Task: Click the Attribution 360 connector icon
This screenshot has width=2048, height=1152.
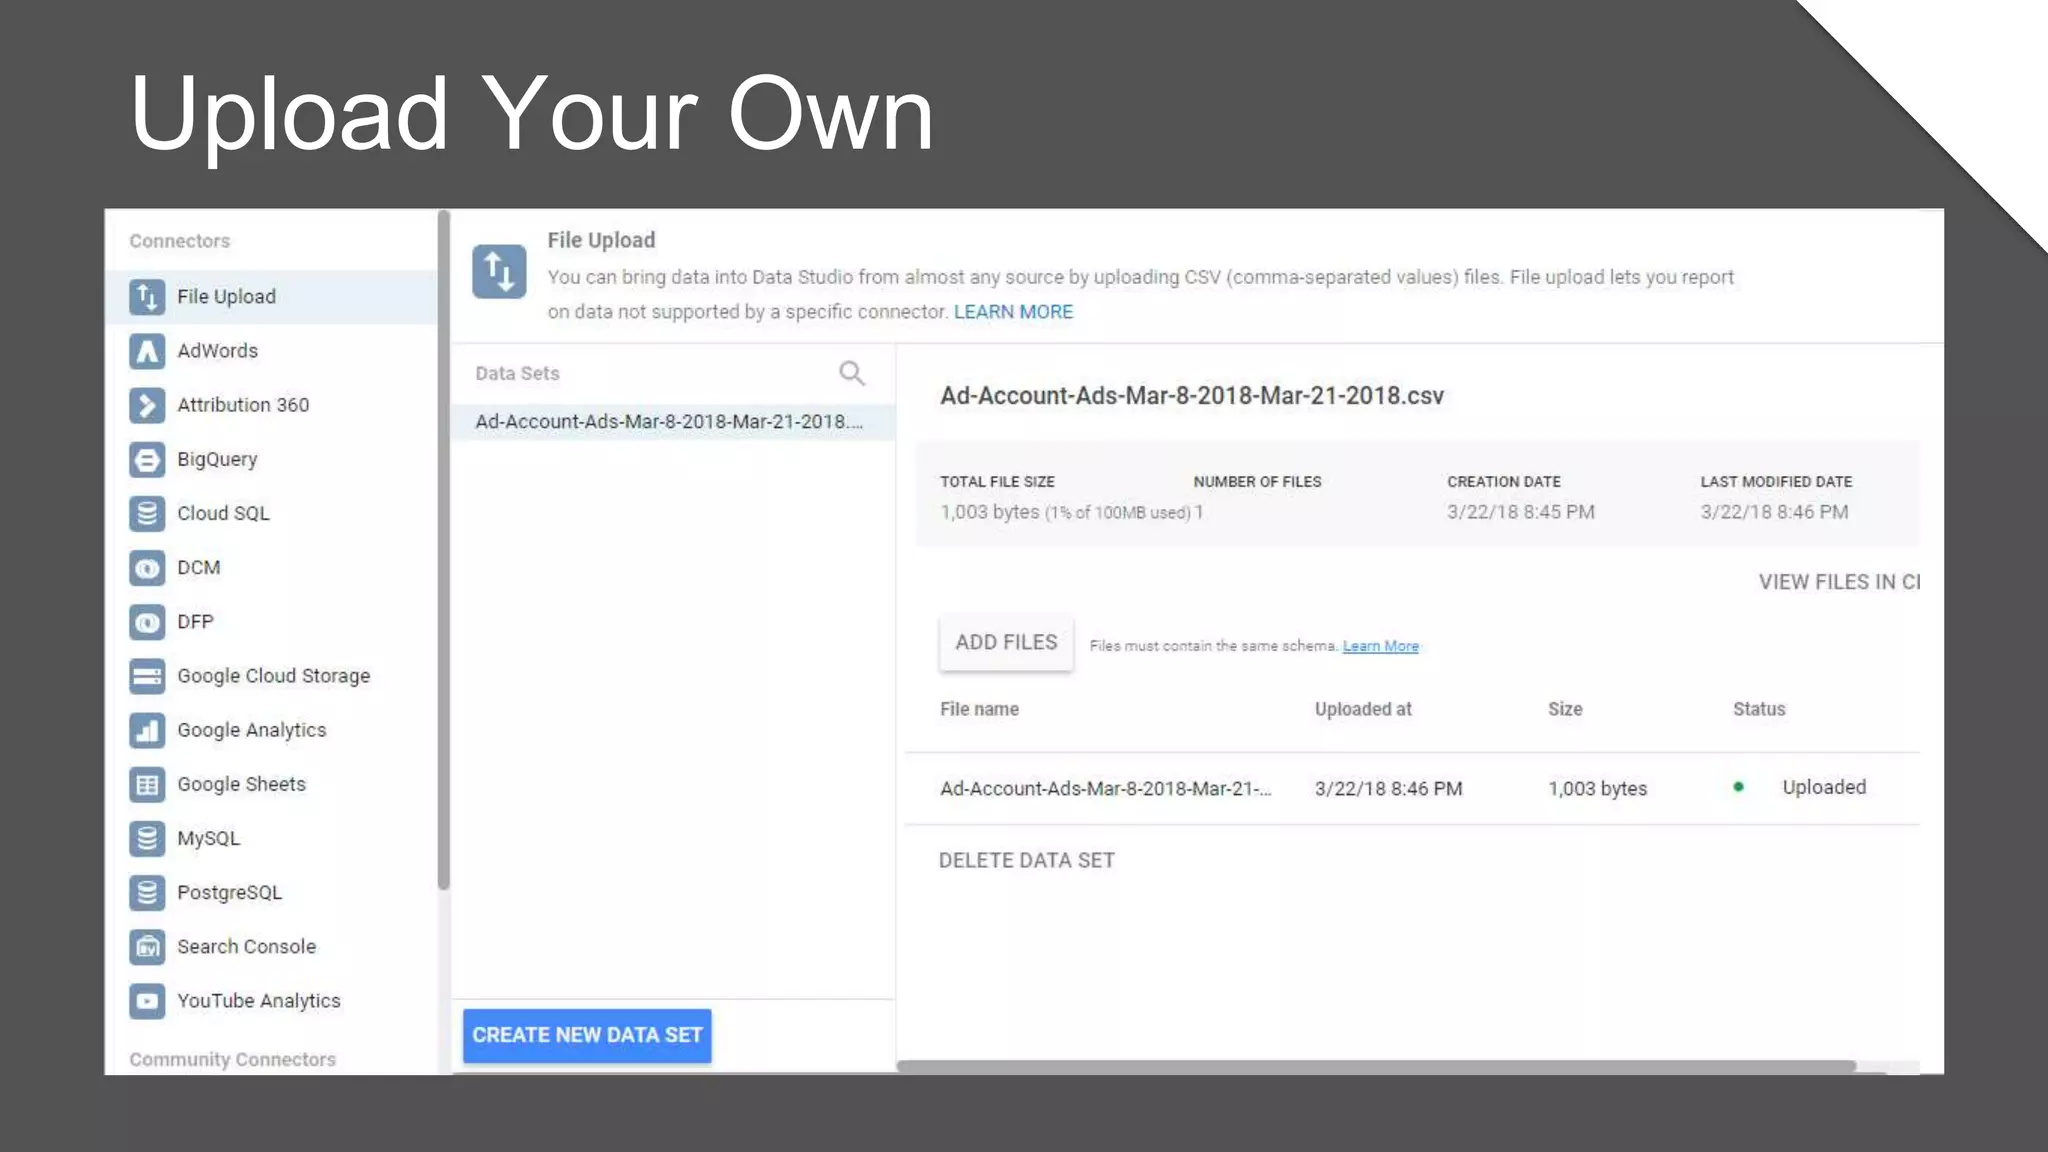Action: 147,405
